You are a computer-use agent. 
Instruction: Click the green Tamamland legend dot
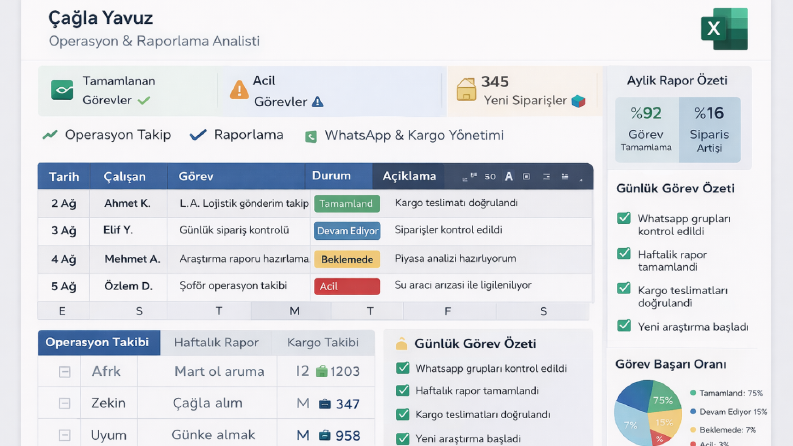pyautogui.click(x=693, y=393)
